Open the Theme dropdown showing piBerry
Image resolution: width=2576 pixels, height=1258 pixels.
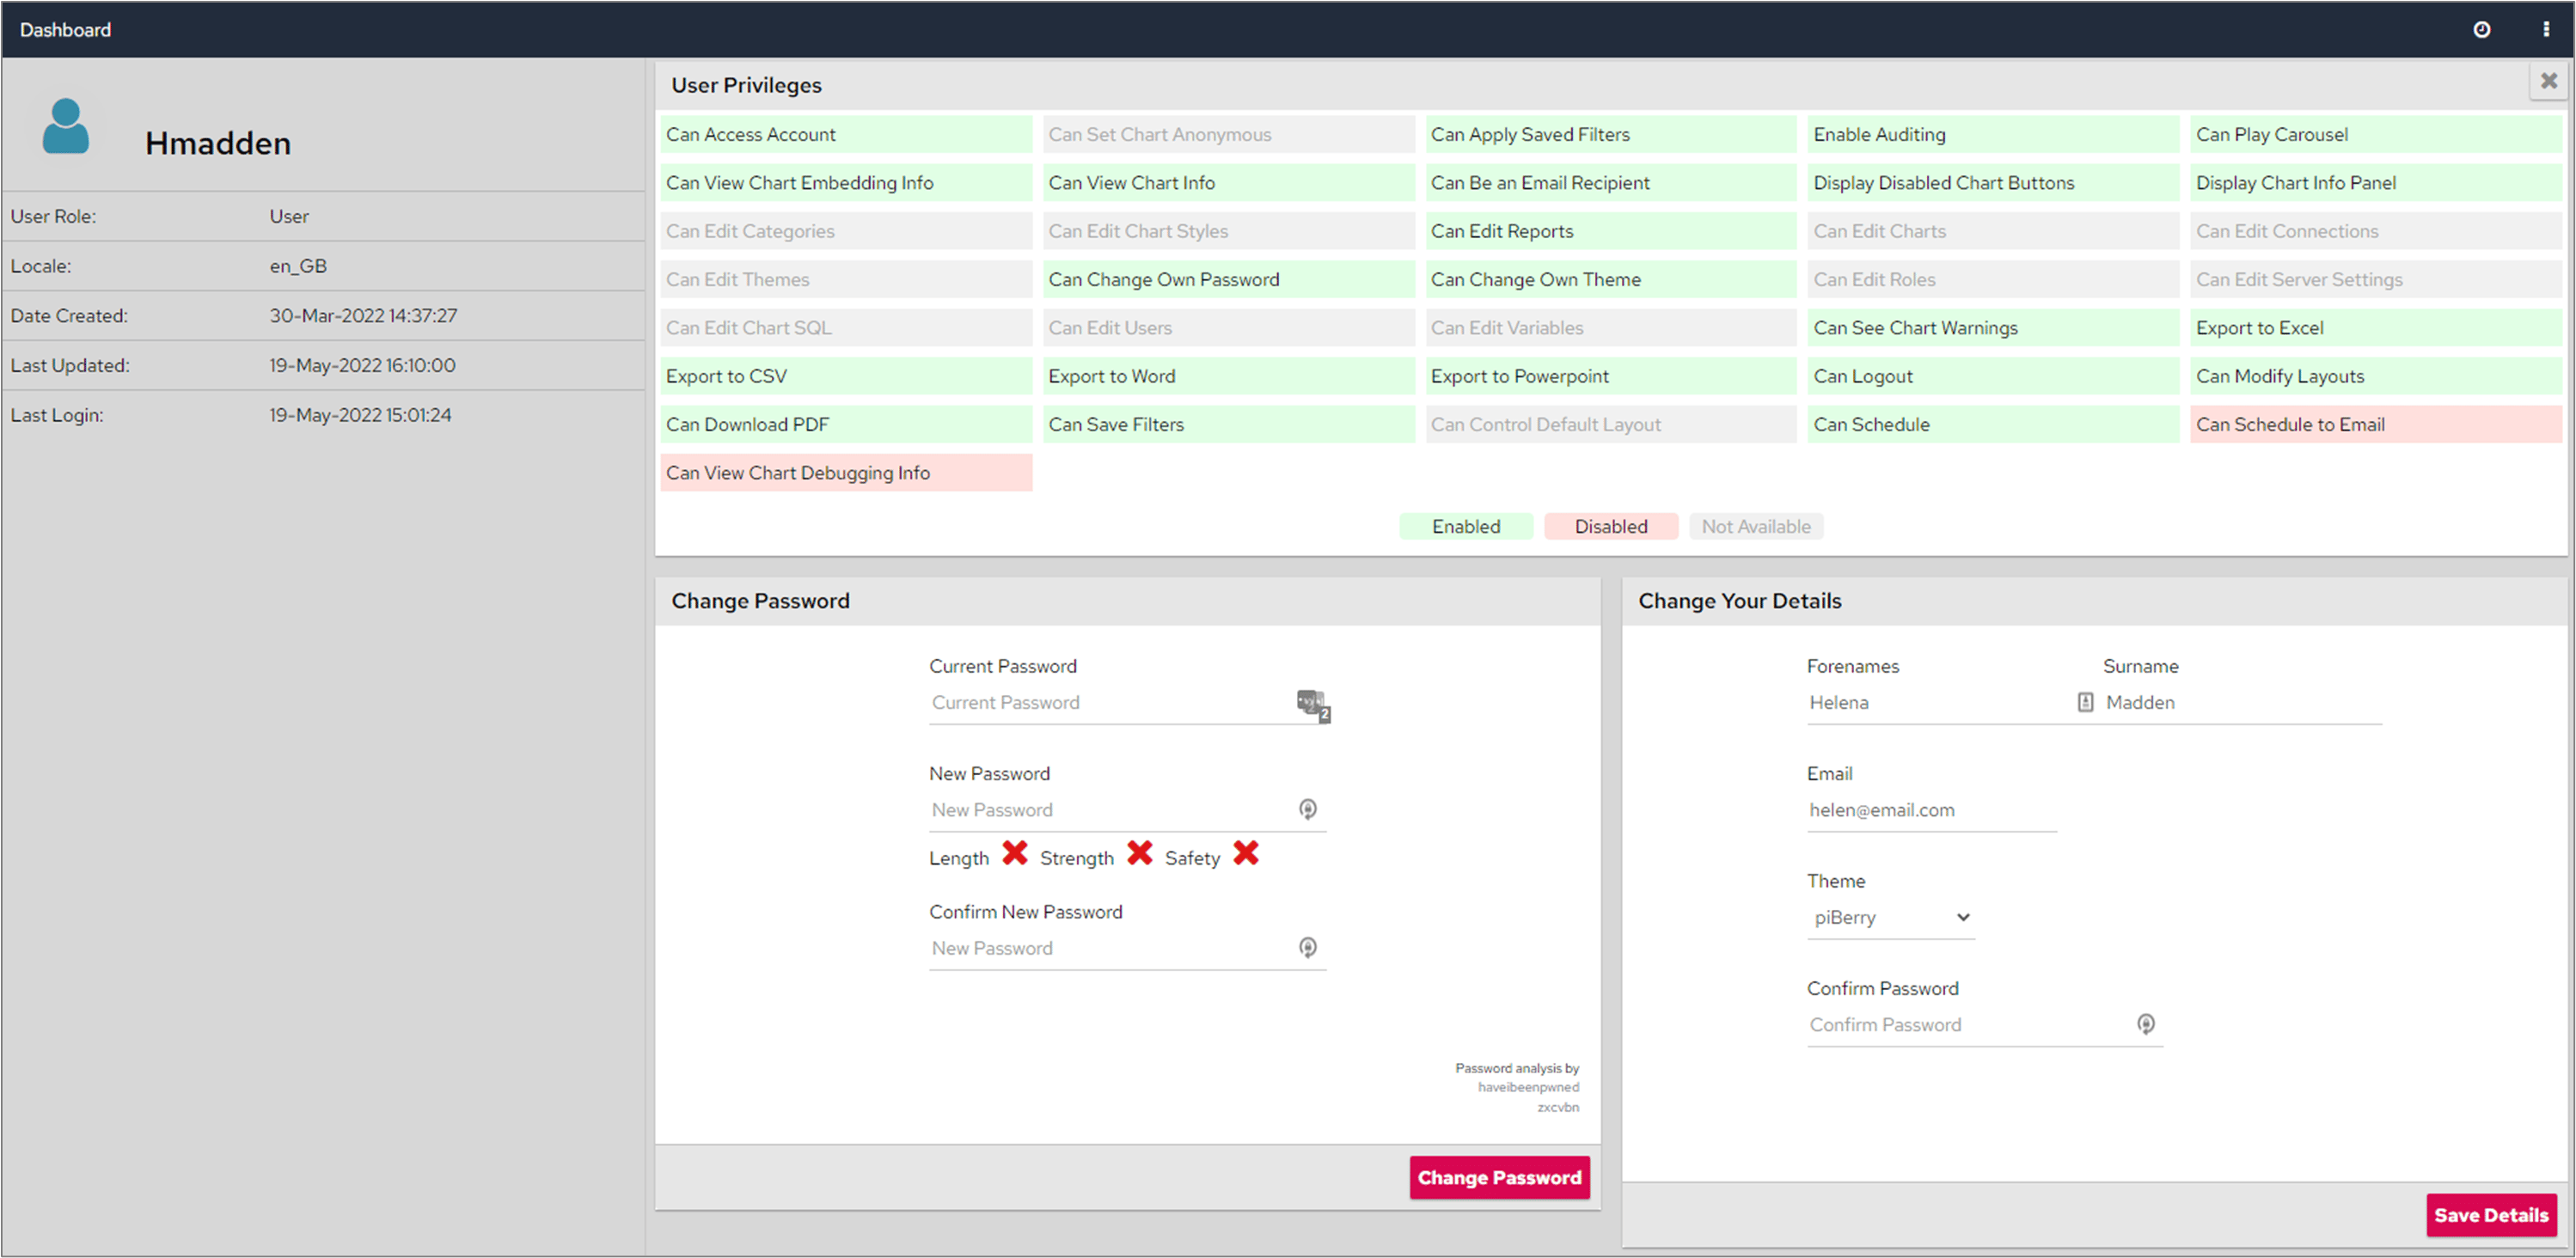[x=1891, y=917]
